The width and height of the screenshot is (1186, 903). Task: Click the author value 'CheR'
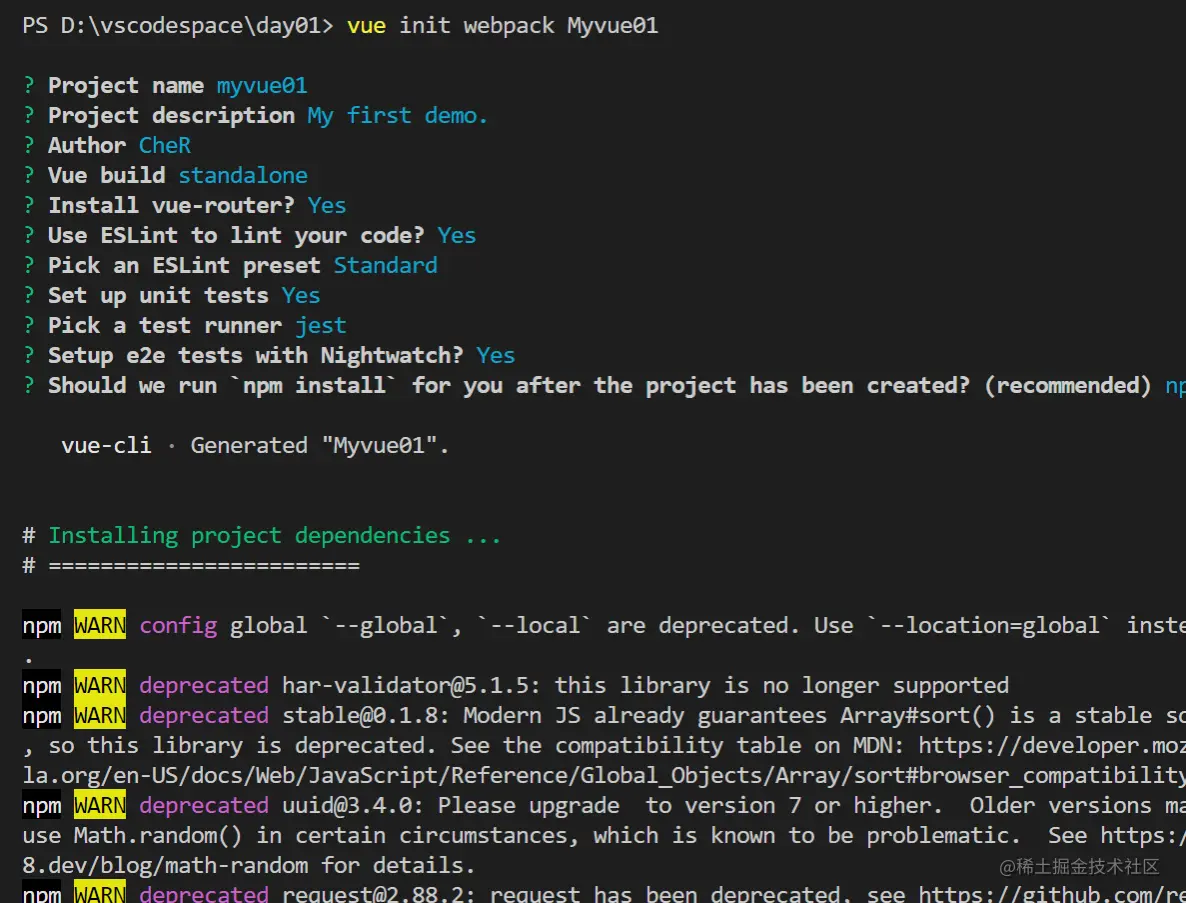(165, 145)
